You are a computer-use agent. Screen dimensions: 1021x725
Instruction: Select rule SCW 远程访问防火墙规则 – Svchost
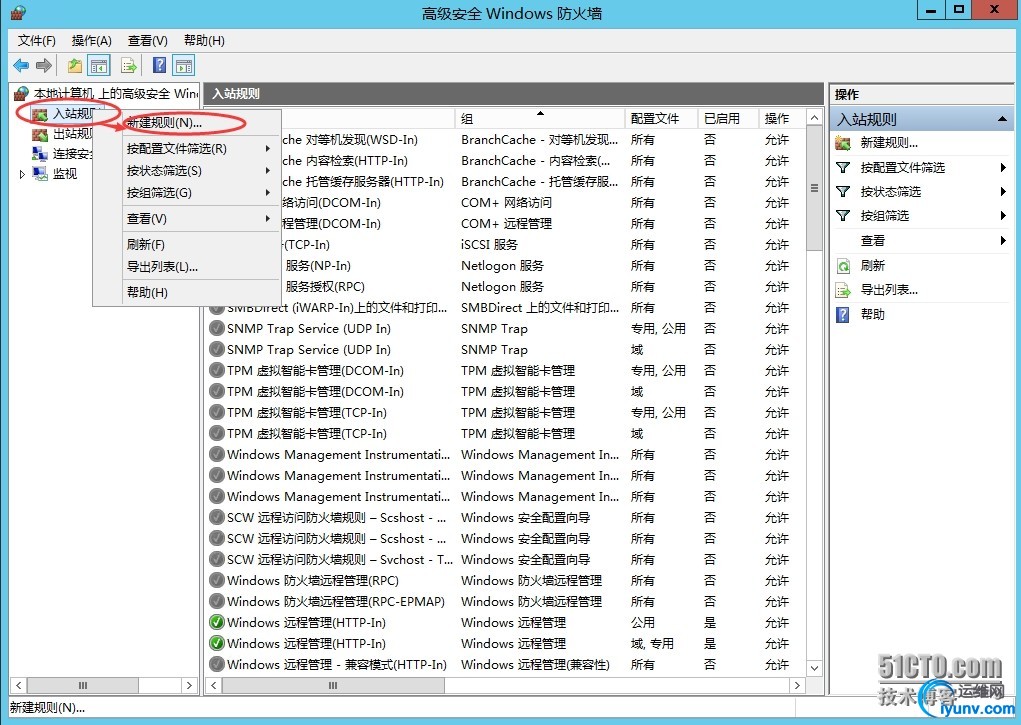click(506, 560)
